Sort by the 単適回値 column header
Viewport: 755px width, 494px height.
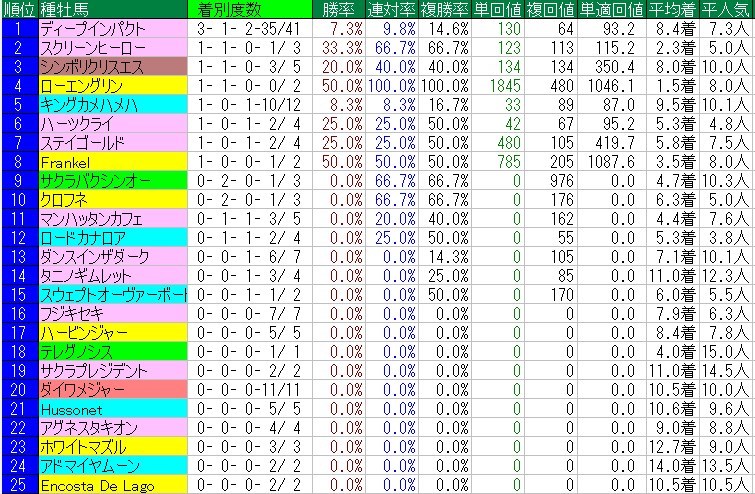point(612,9)
